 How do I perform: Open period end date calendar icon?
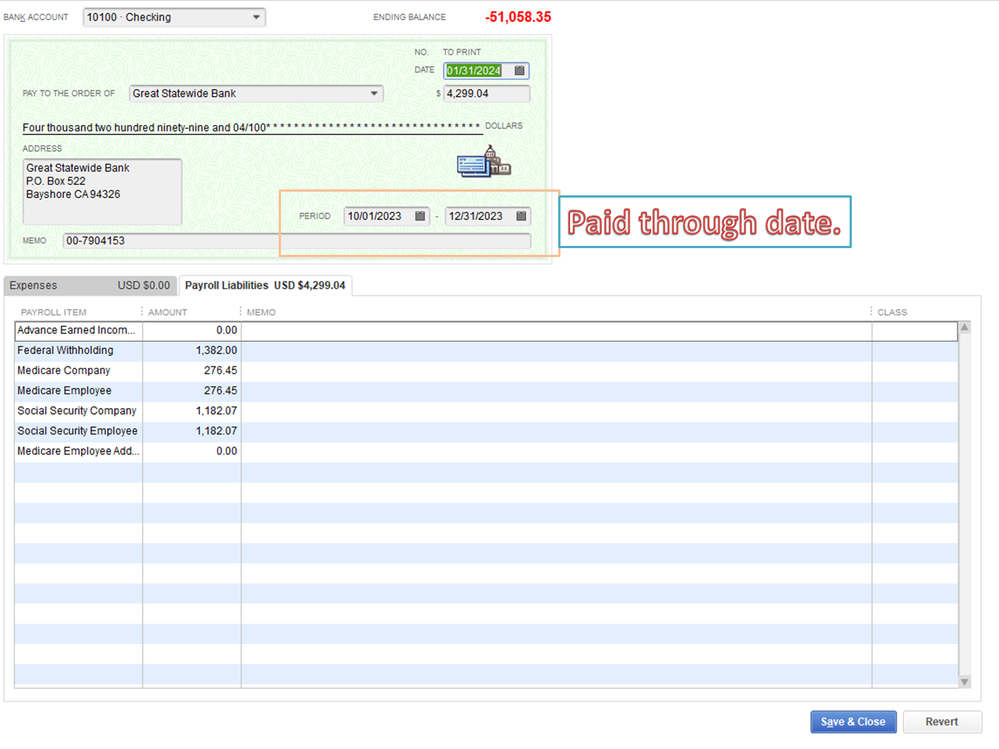(x=521, y=216)
